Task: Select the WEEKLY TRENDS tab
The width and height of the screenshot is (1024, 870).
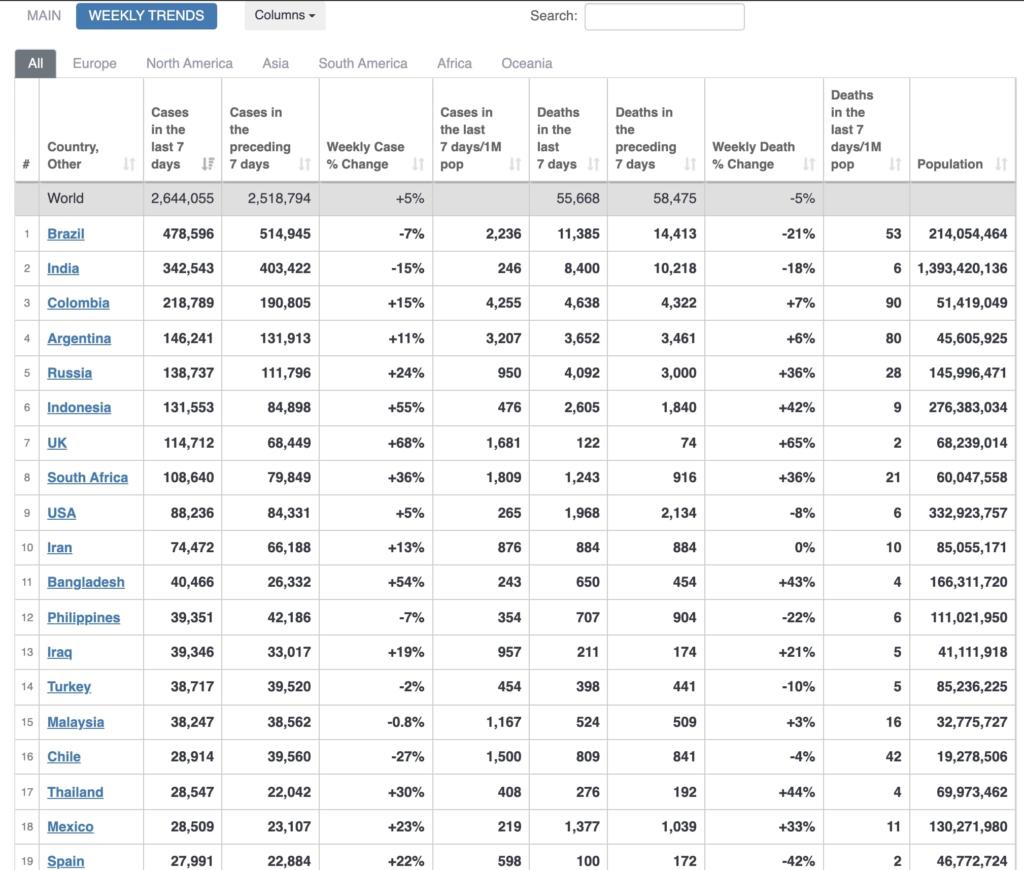Action: (x=146, y=16)
